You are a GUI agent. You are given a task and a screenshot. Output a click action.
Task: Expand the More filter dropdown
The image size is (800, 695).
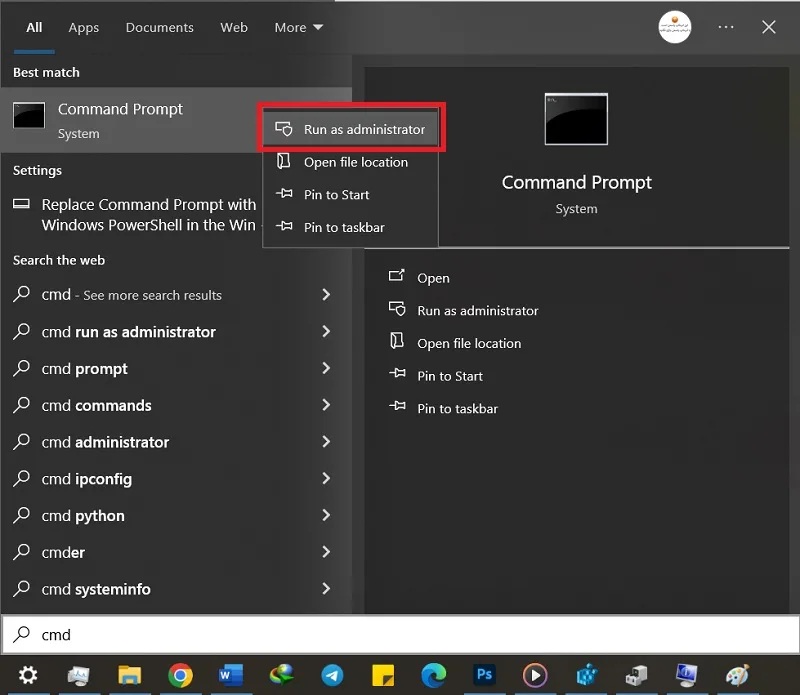(298, 28)
